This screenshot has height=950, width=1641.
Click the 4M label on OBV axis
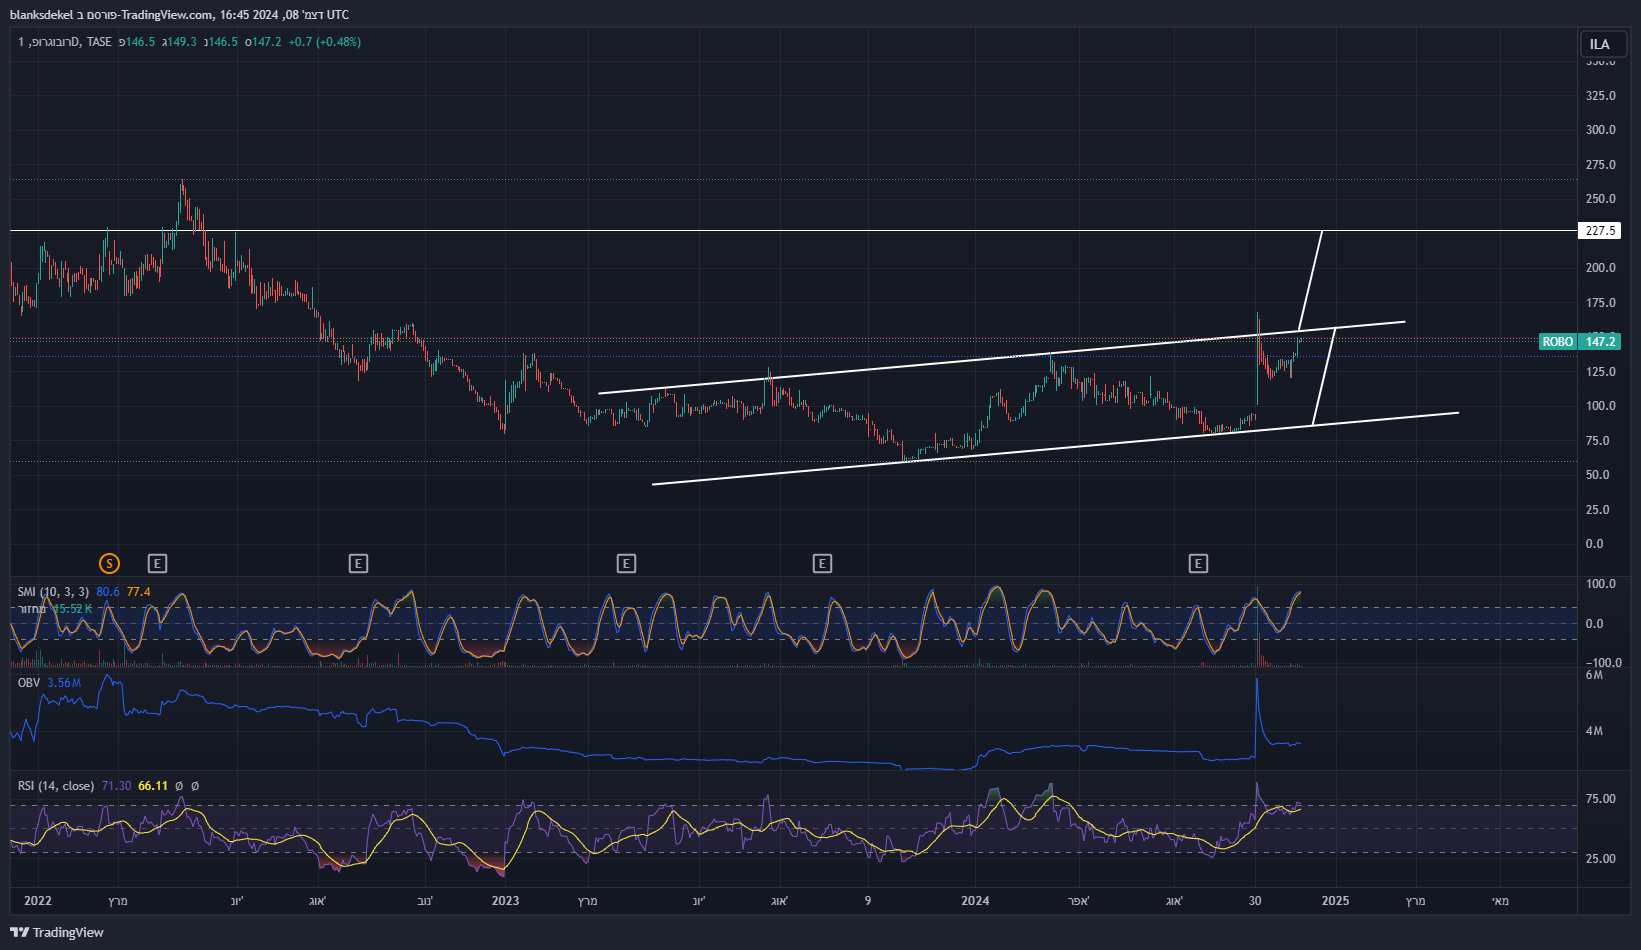pos(1594,731)
